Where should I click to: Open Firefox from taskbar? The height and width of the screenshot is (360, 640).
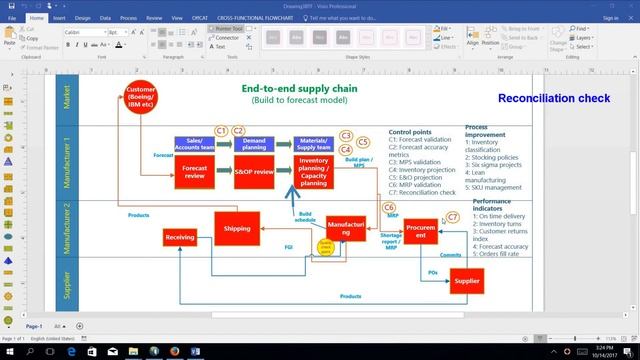pos(175,351)
